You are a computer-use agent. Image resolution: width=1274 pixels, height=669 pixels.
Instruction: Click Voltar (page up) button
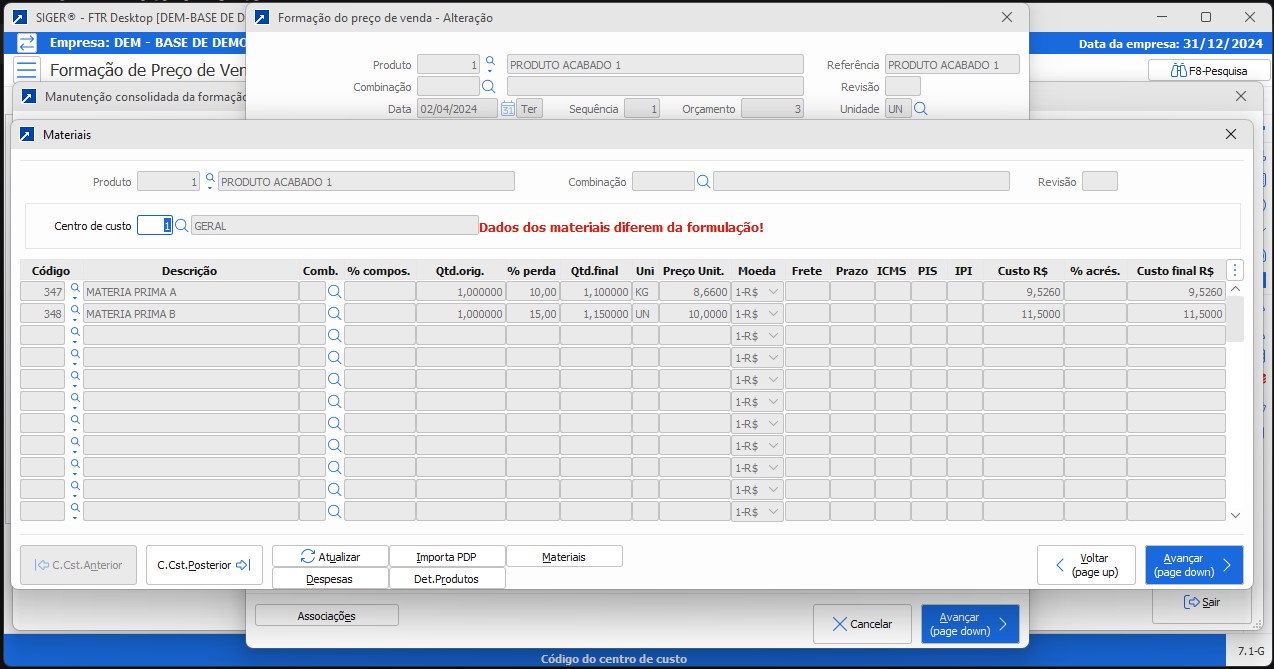pyautogui.click(x=1086, y=565)
